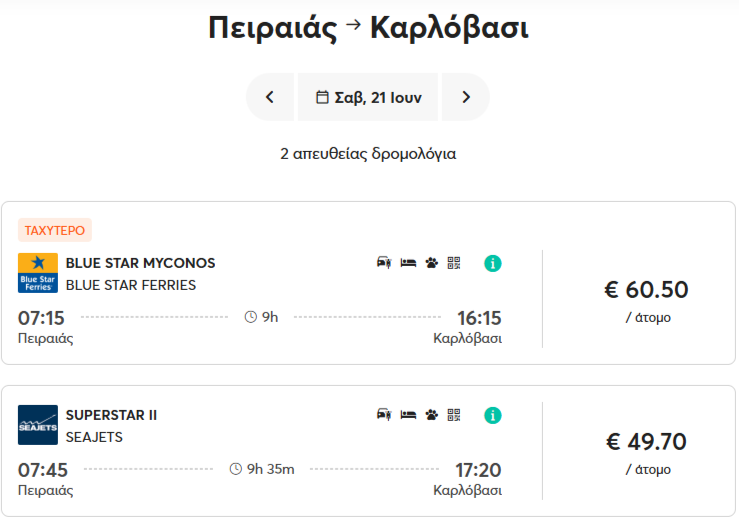
Task: Select the € 60.50 Blue Star fare
Action: [646, 290]
